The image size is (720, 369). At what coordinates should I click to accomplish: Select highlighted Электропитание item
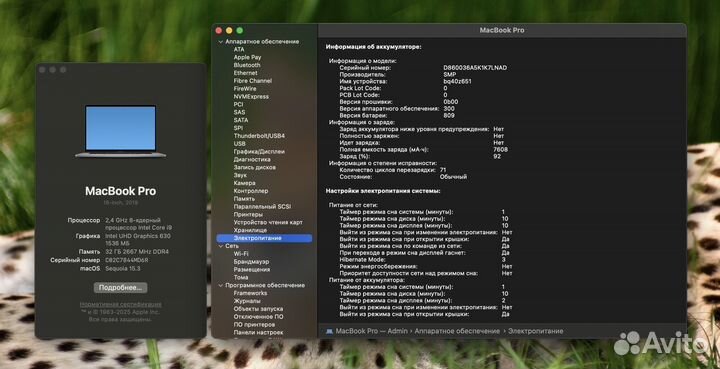click(264, 238)
